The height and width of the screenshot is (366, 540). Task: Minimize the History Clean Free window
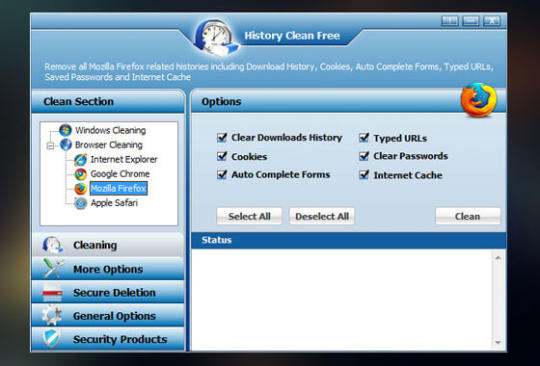(471, 21)
